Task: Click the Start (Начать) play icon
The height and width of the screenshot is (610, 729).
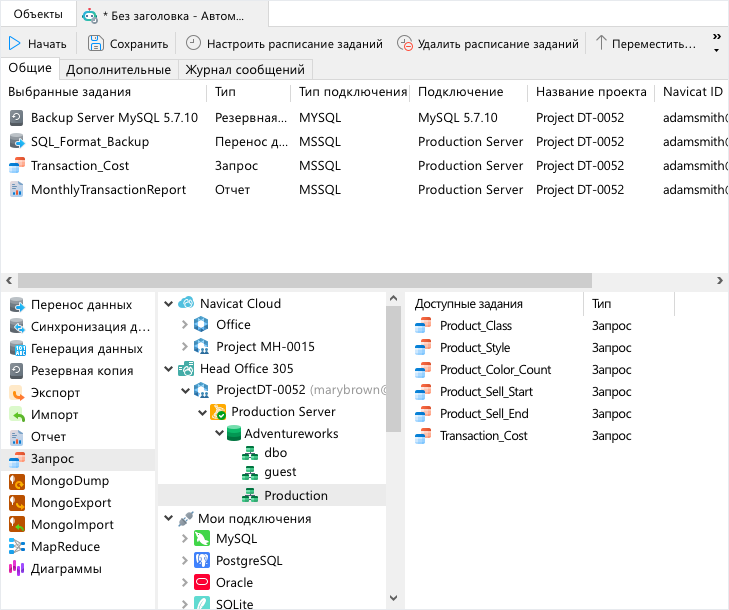Action: click(15, 43)
